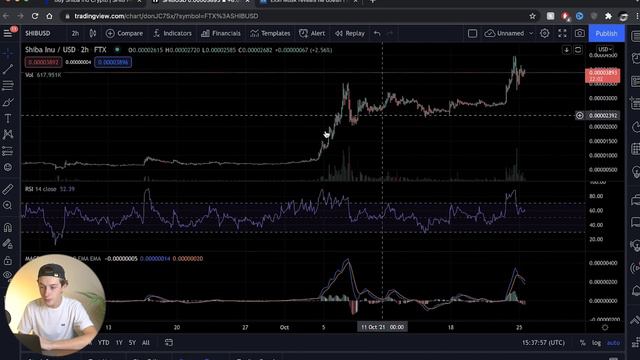This screenshot has width=640, height=360.
Task: Open the Fibonacci retracement tools
Action: pyautogui.click(x=8, y=86)
